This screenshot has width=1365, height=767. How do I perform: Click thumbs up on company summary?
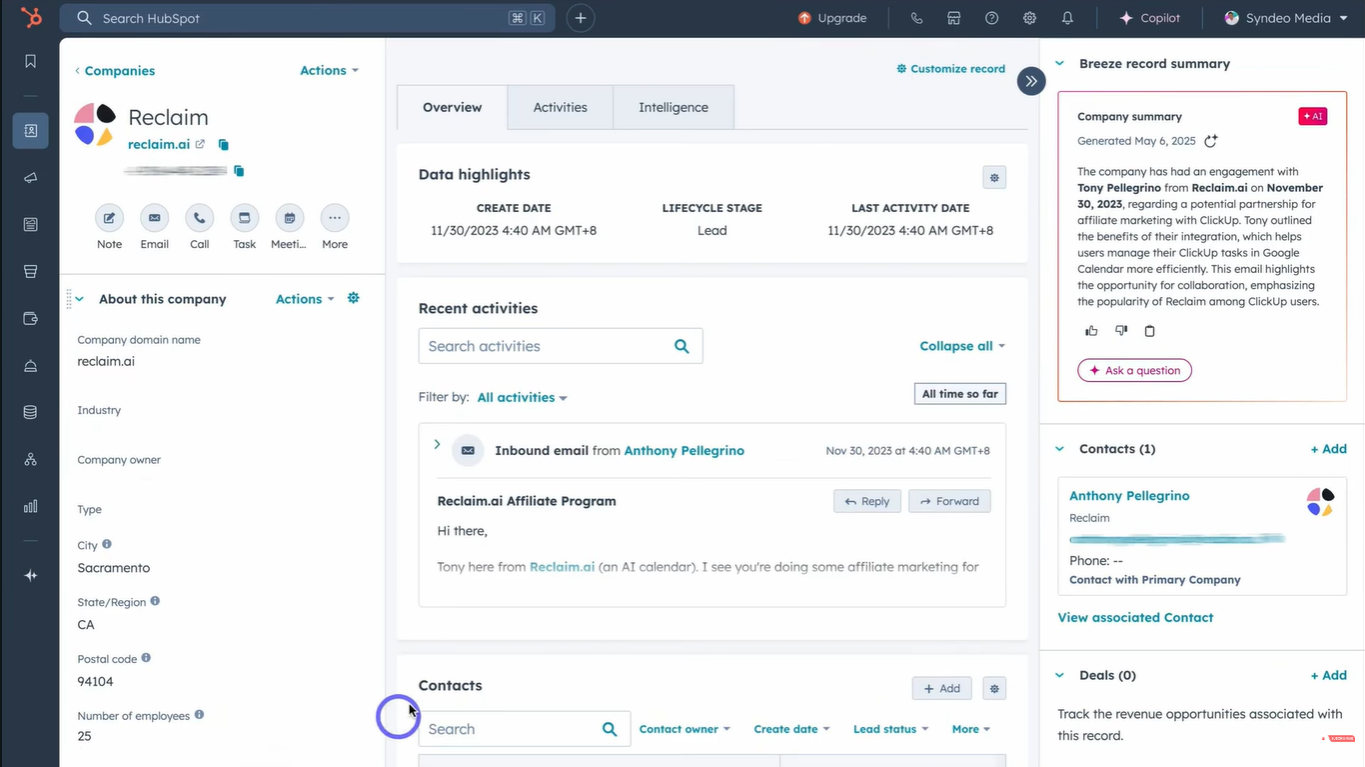pyautogui.click(x=1091, y=331)
